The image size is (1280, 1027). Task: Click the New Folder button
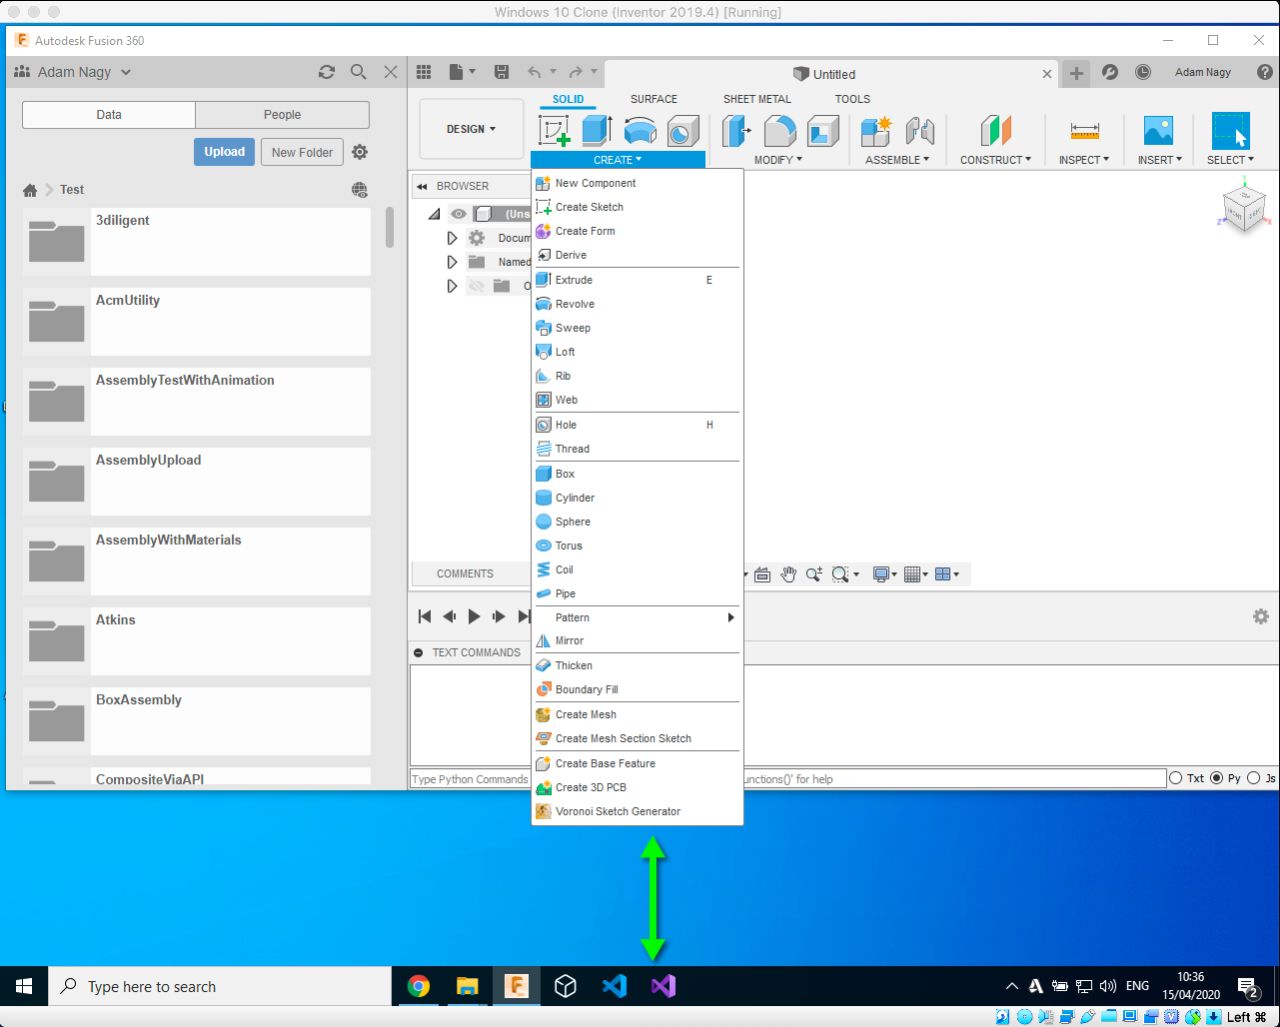point(302,152)
